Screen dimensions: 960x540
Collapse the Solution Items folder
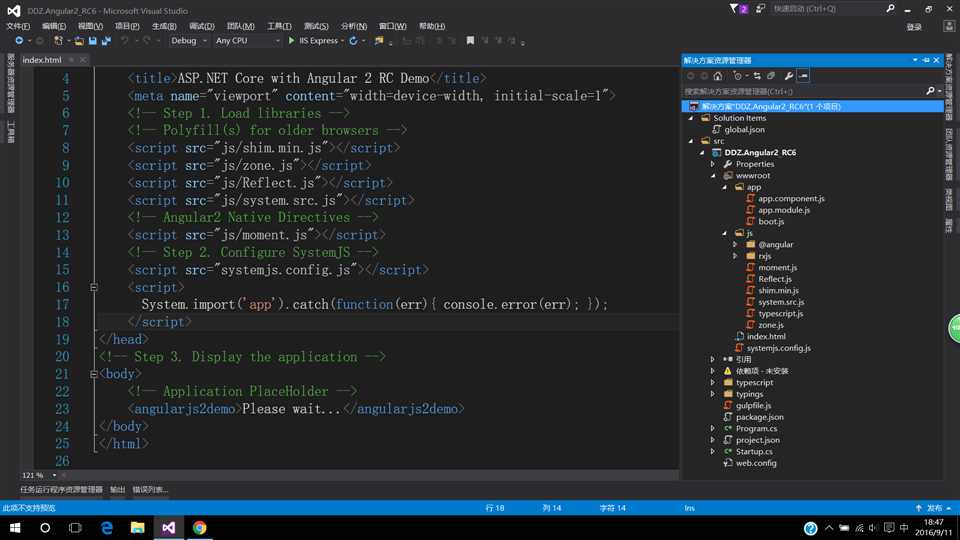(691, 118)
